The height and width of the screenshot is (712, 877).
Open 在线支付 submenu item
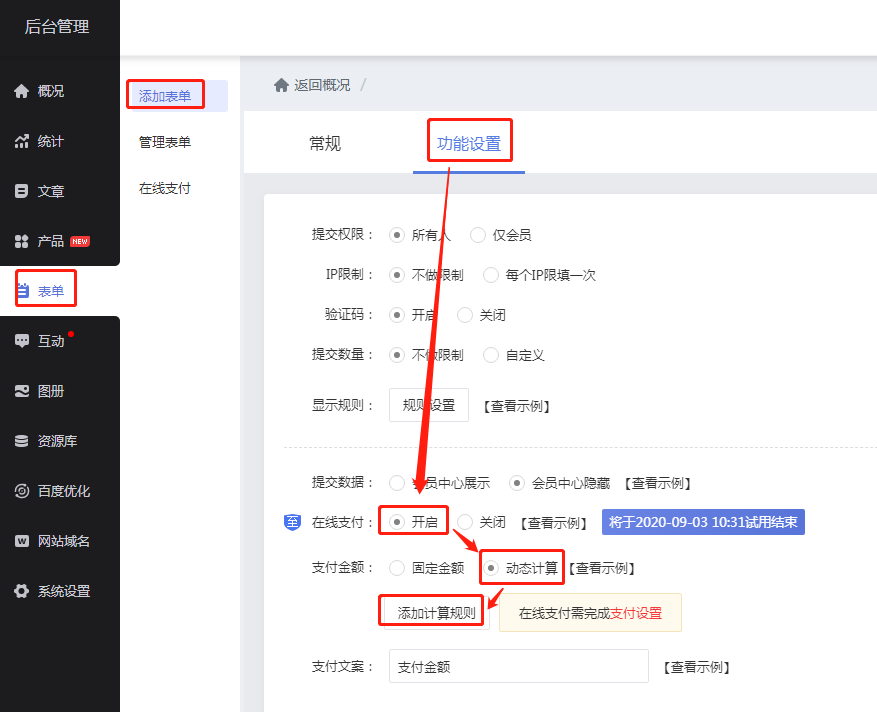tap(165, 188)
